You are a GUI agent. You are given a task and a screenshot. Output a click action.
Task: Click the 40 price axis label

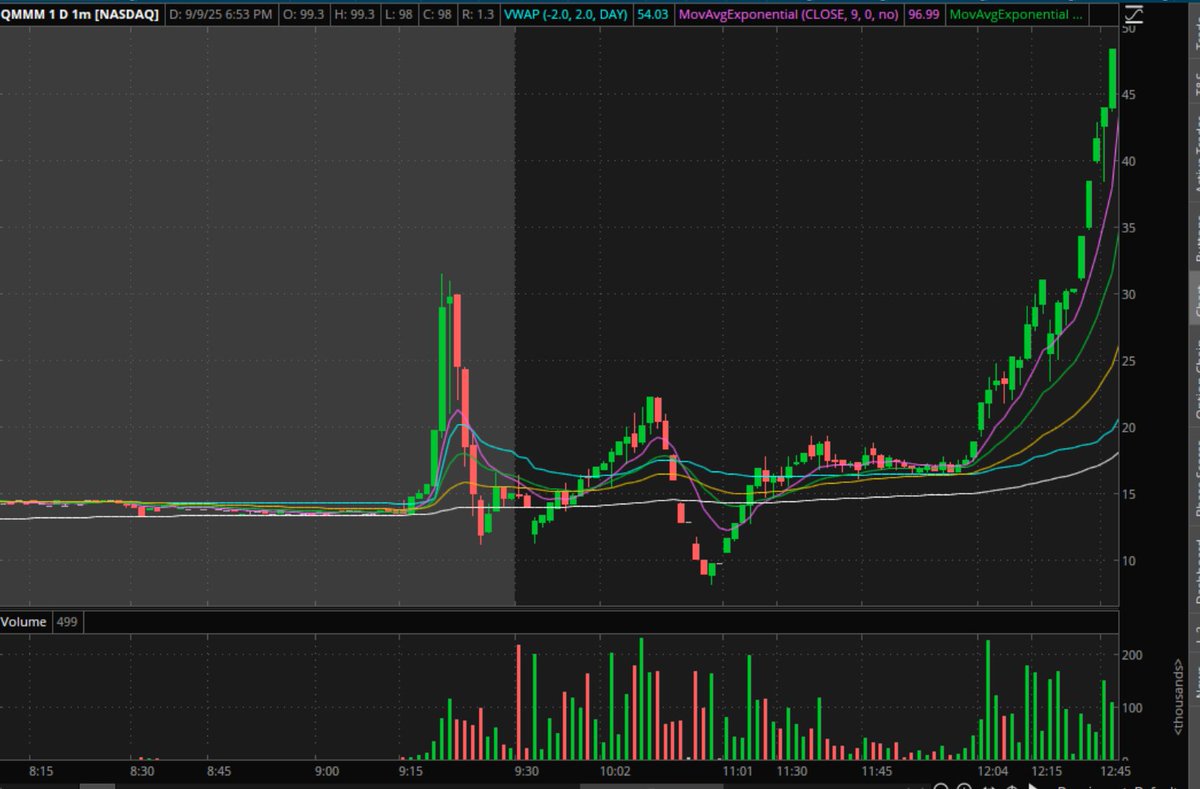pos(1127,161)
